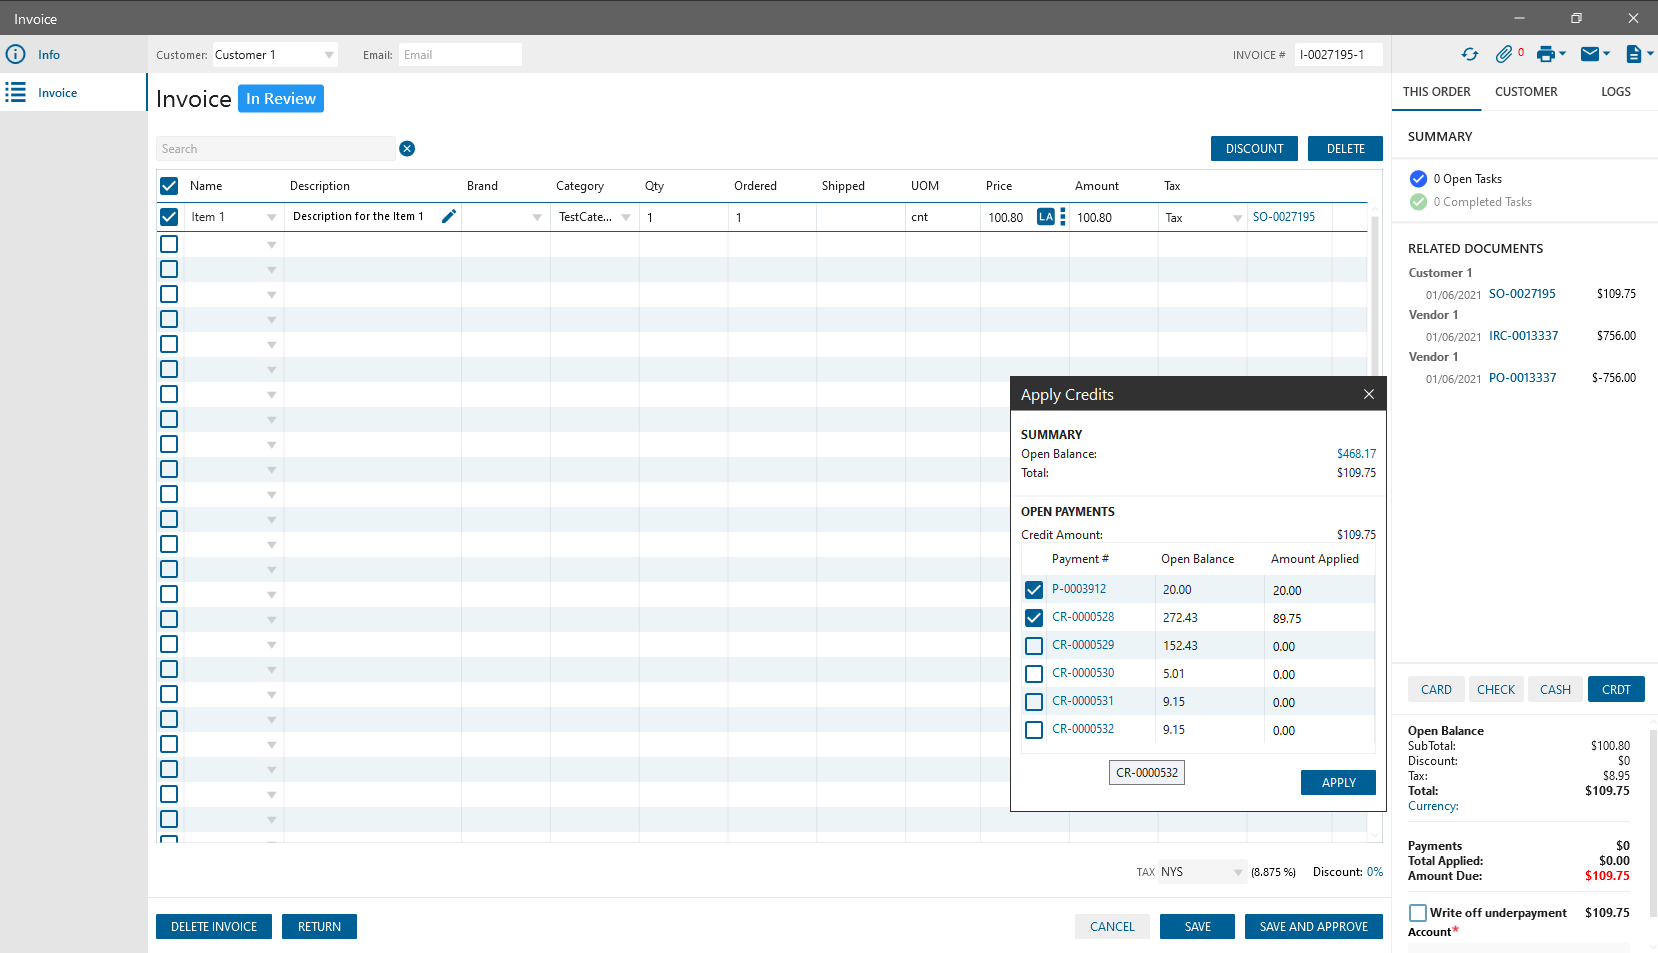1658x953 pixels.
Task: Click the refresh icon in the top toolbar
Action: coord(1469,55)
